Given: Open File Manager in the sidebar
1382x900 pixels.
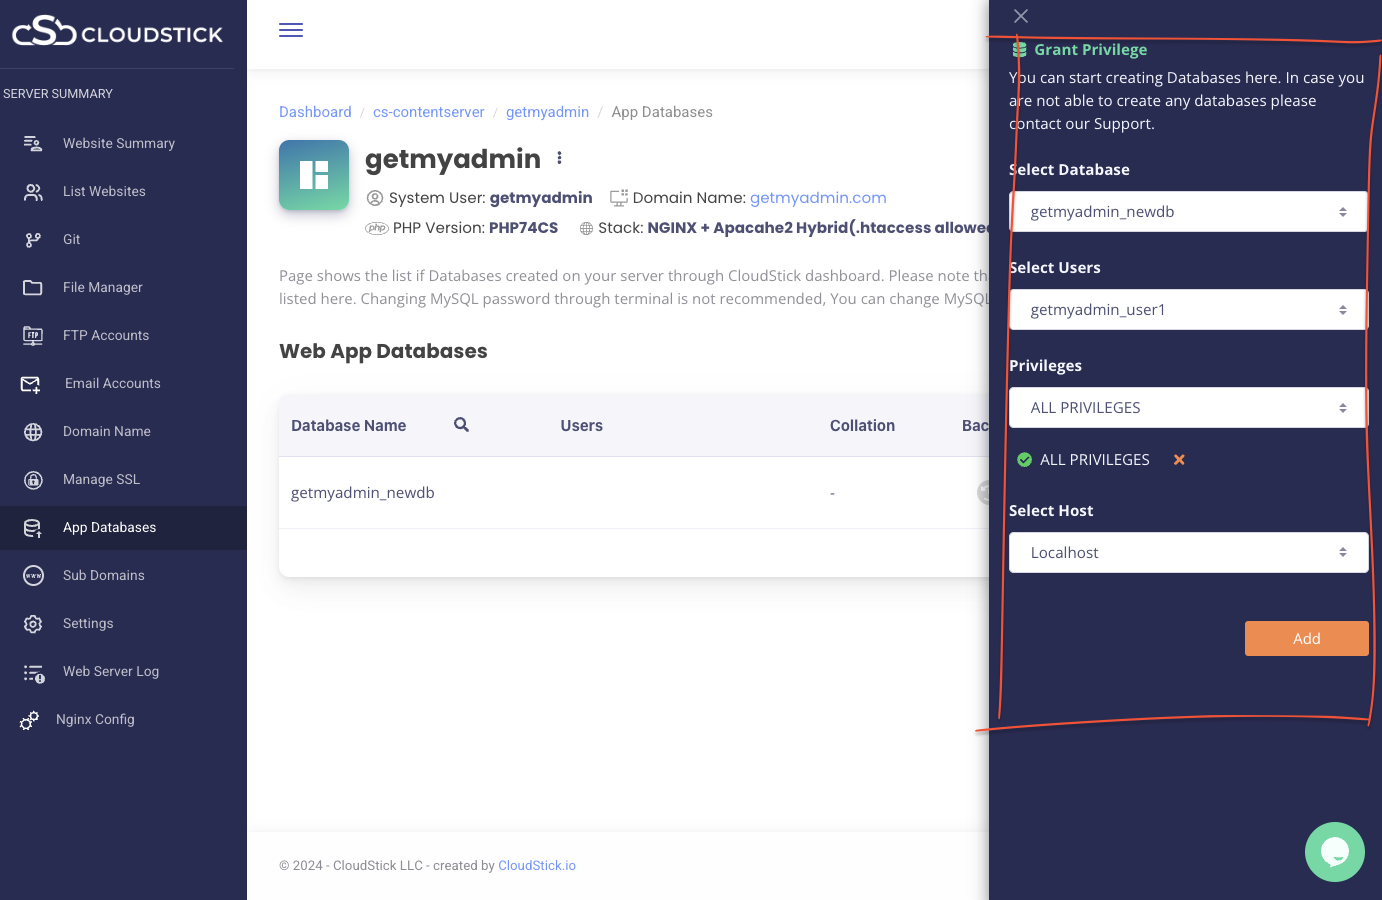Looking at the screenshot, I should 102,288.
